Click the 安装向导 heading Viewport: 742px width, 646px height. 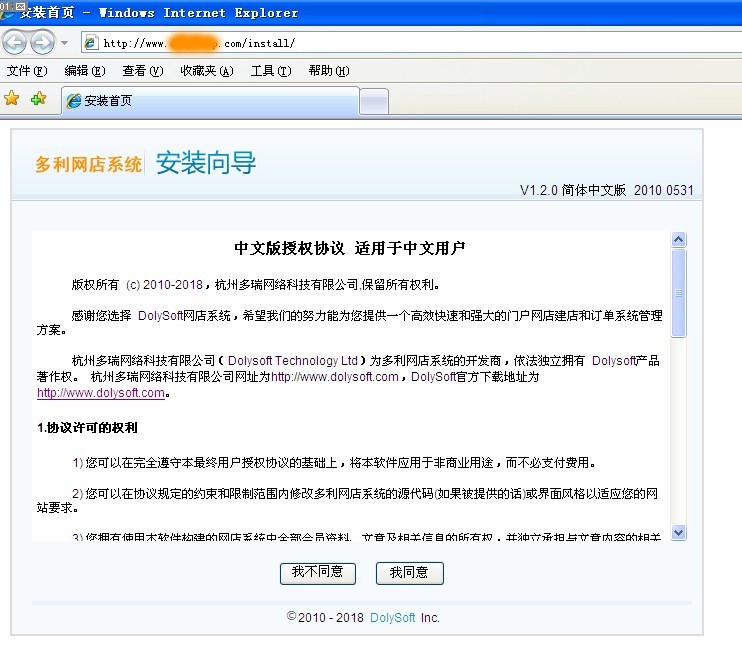pos(206,163)
